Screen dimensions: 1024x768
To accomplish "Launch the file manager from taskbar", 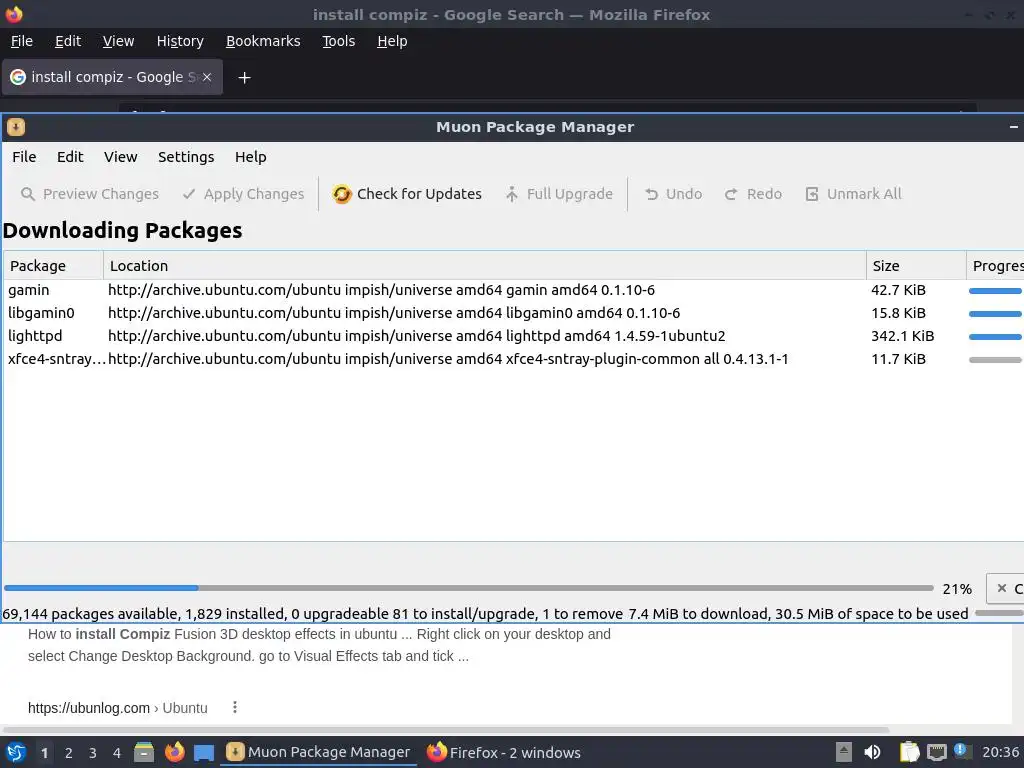I will point(144,752).
